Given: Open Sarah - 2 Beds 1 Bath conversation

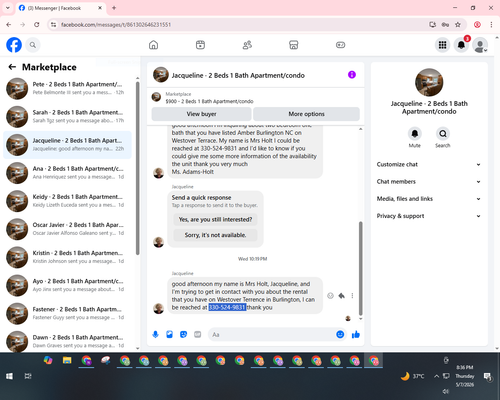Looking at the screenshot, I should pyautogui.click(x=67, y=117).
